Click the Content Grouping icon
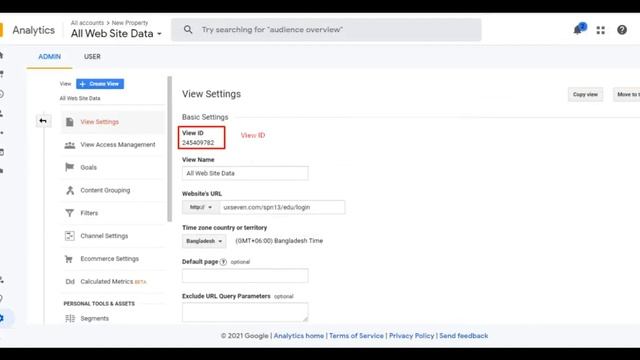This screenshot has width=640, height=360. (70, 190)
